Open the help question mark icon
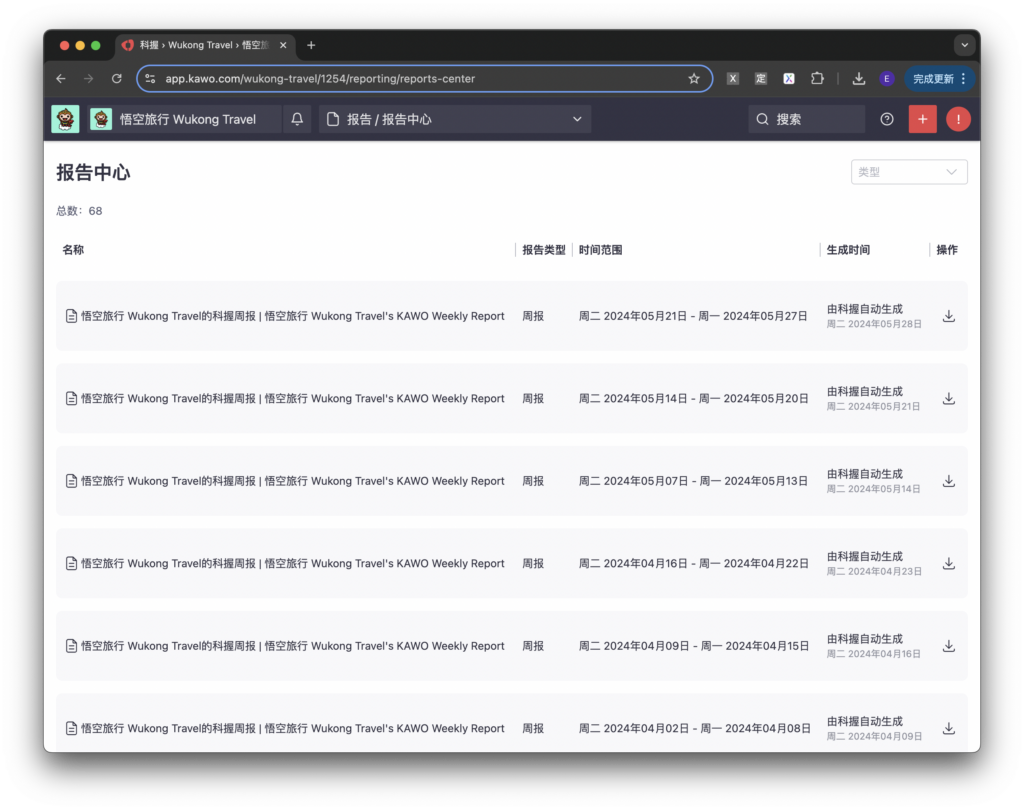The image size is (1024, 810). (887, 119)
